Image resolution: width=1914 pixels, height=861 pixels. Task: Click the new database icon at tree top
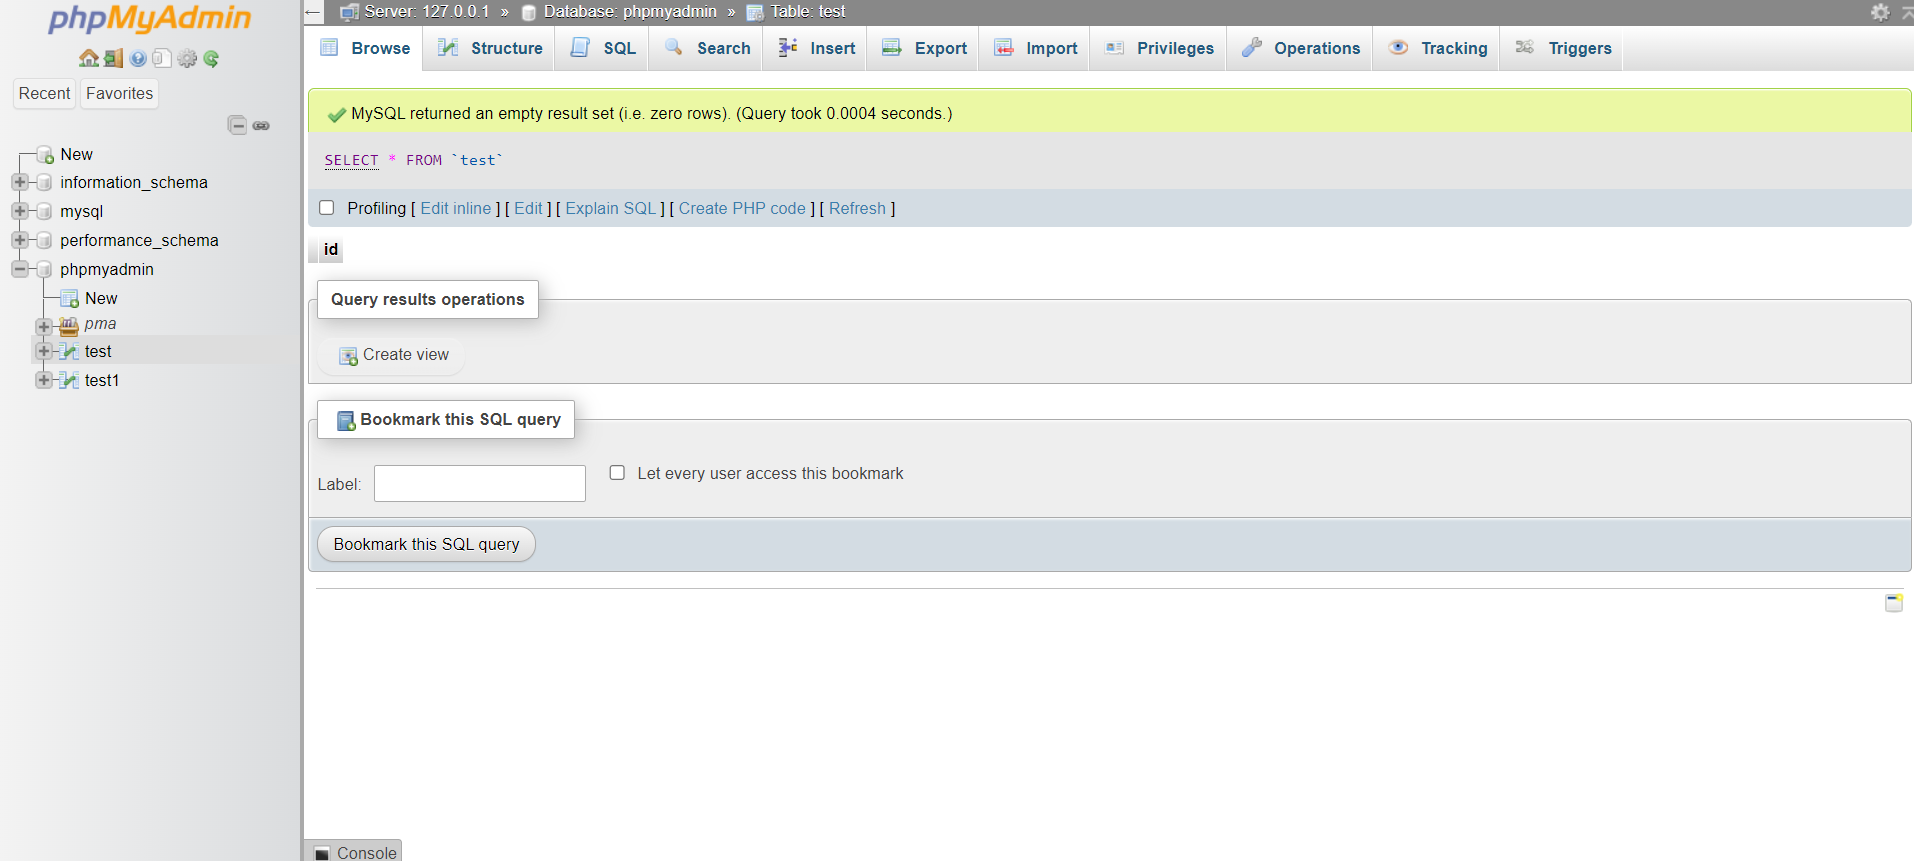[45, 154]
